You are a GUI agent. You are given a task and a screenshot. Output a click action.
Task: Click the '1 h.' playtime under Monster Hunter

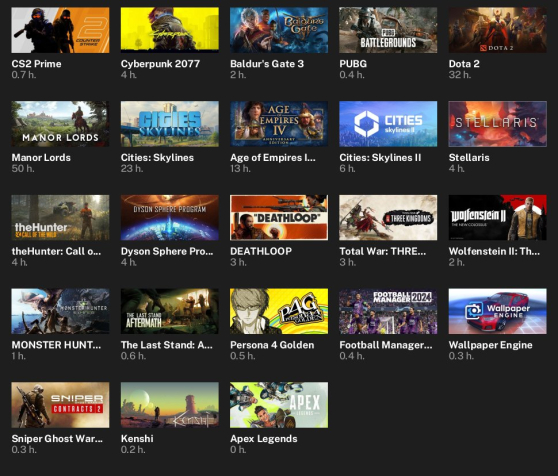[x=19, y=356]
